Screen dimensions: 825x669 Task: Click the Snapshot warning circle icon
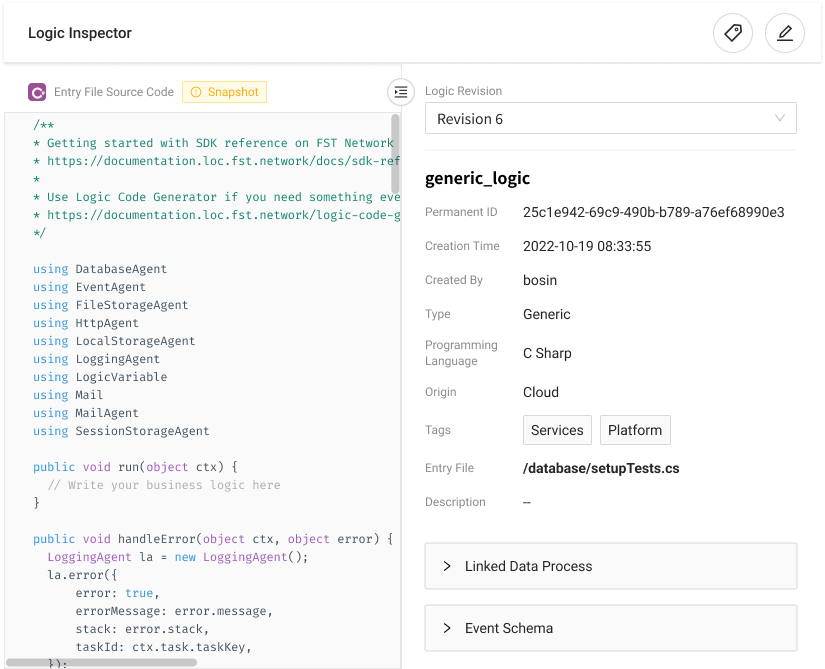[196, 92]
